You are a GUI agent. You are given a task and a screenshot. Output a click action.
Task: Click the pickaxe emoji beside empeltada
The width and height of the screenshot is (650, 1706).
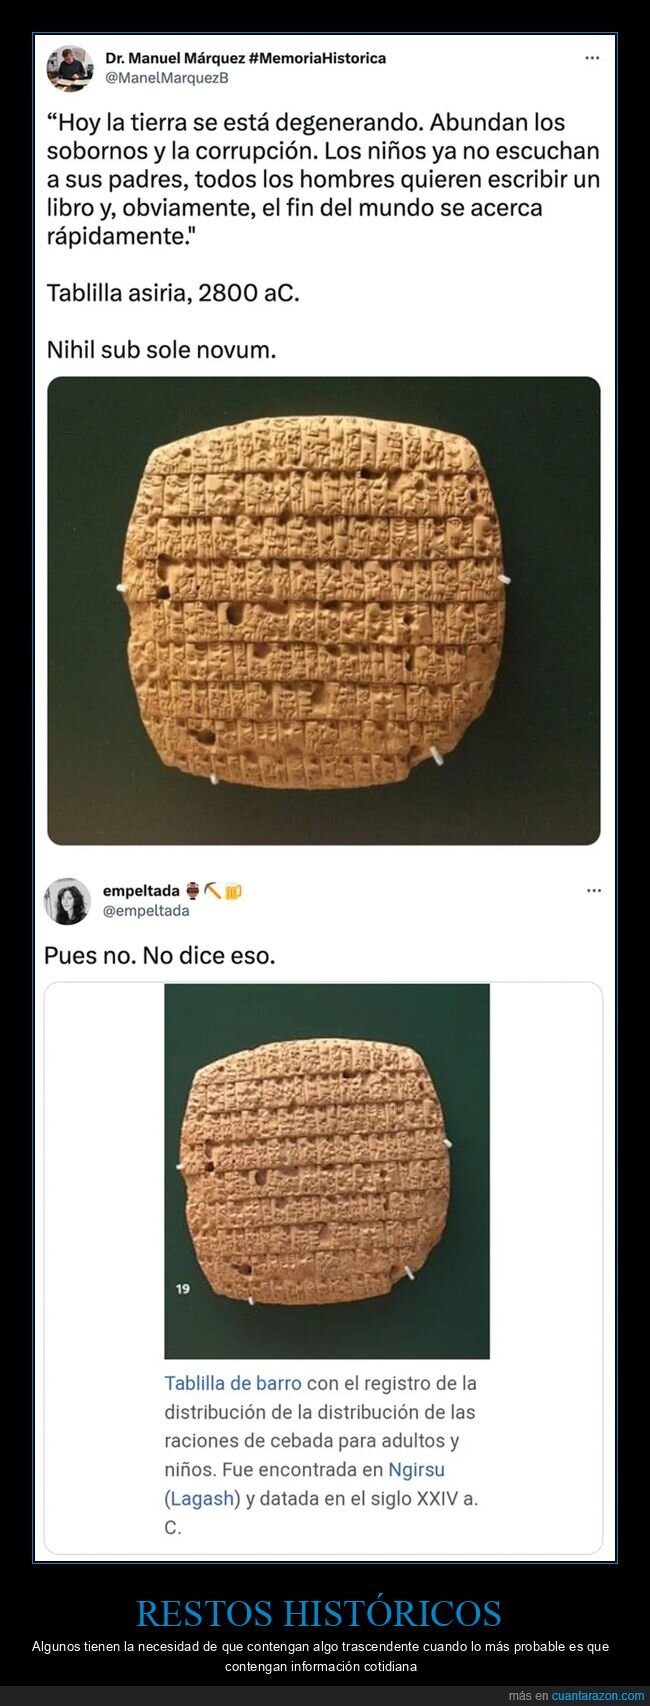(x=212, y=890)
